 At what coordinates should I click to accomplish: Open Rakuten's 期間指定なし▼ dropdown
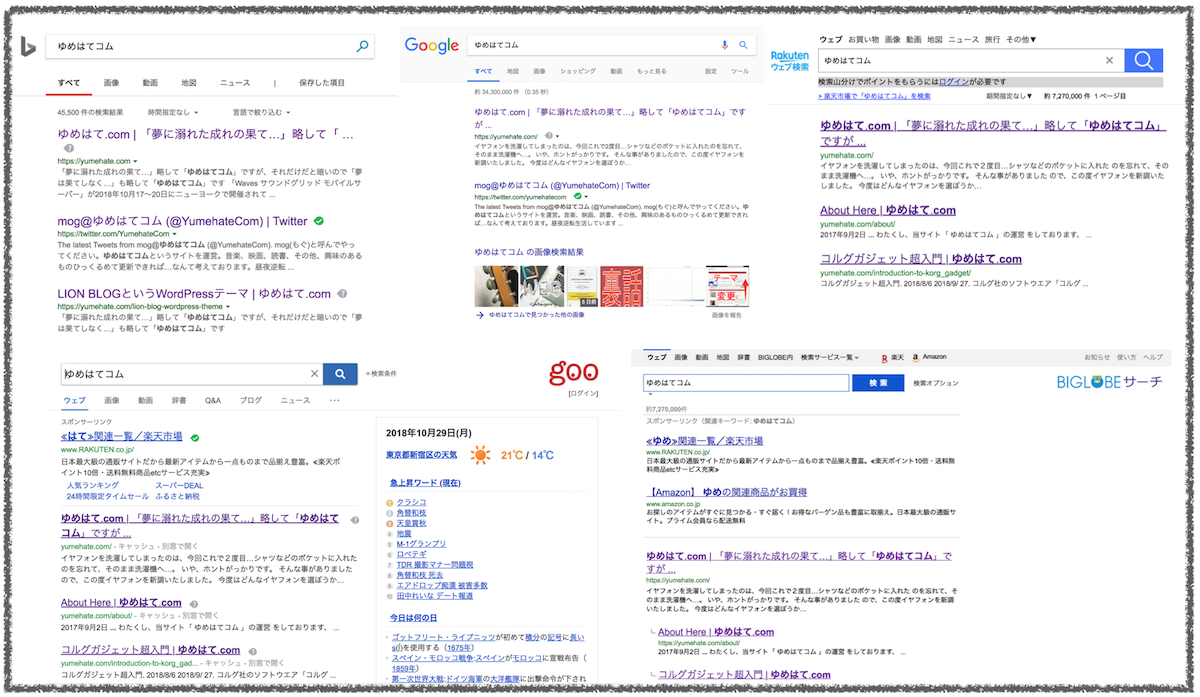pyautogui.click(x=1008, y=96)
